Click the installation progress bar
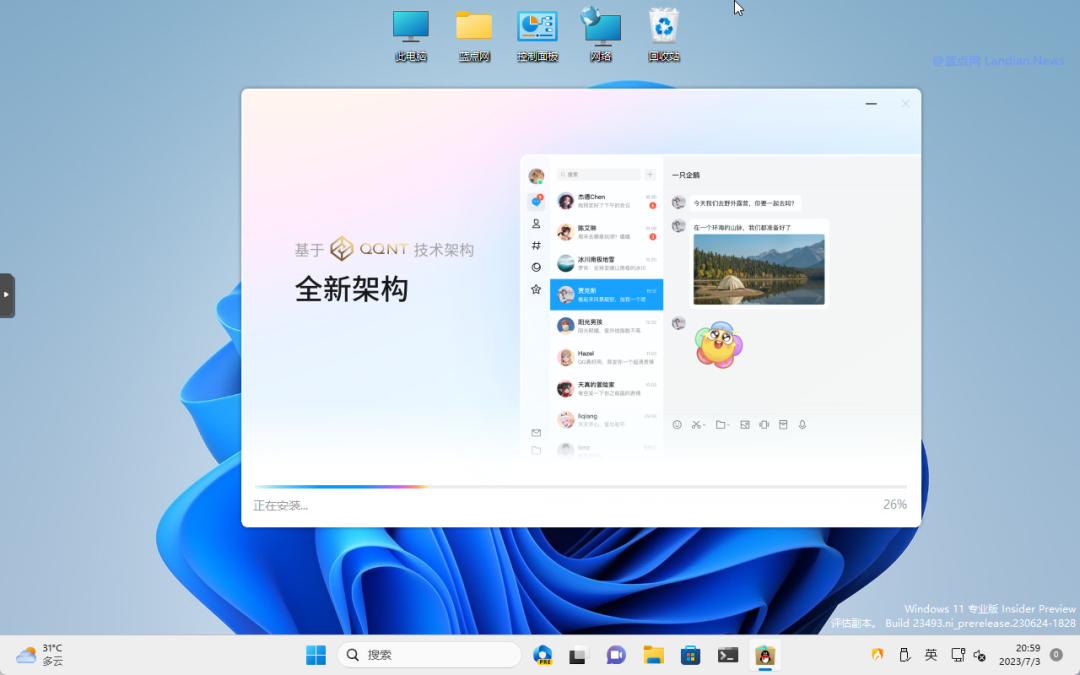The image size is (1080, 675). click(x=581, y=487)
